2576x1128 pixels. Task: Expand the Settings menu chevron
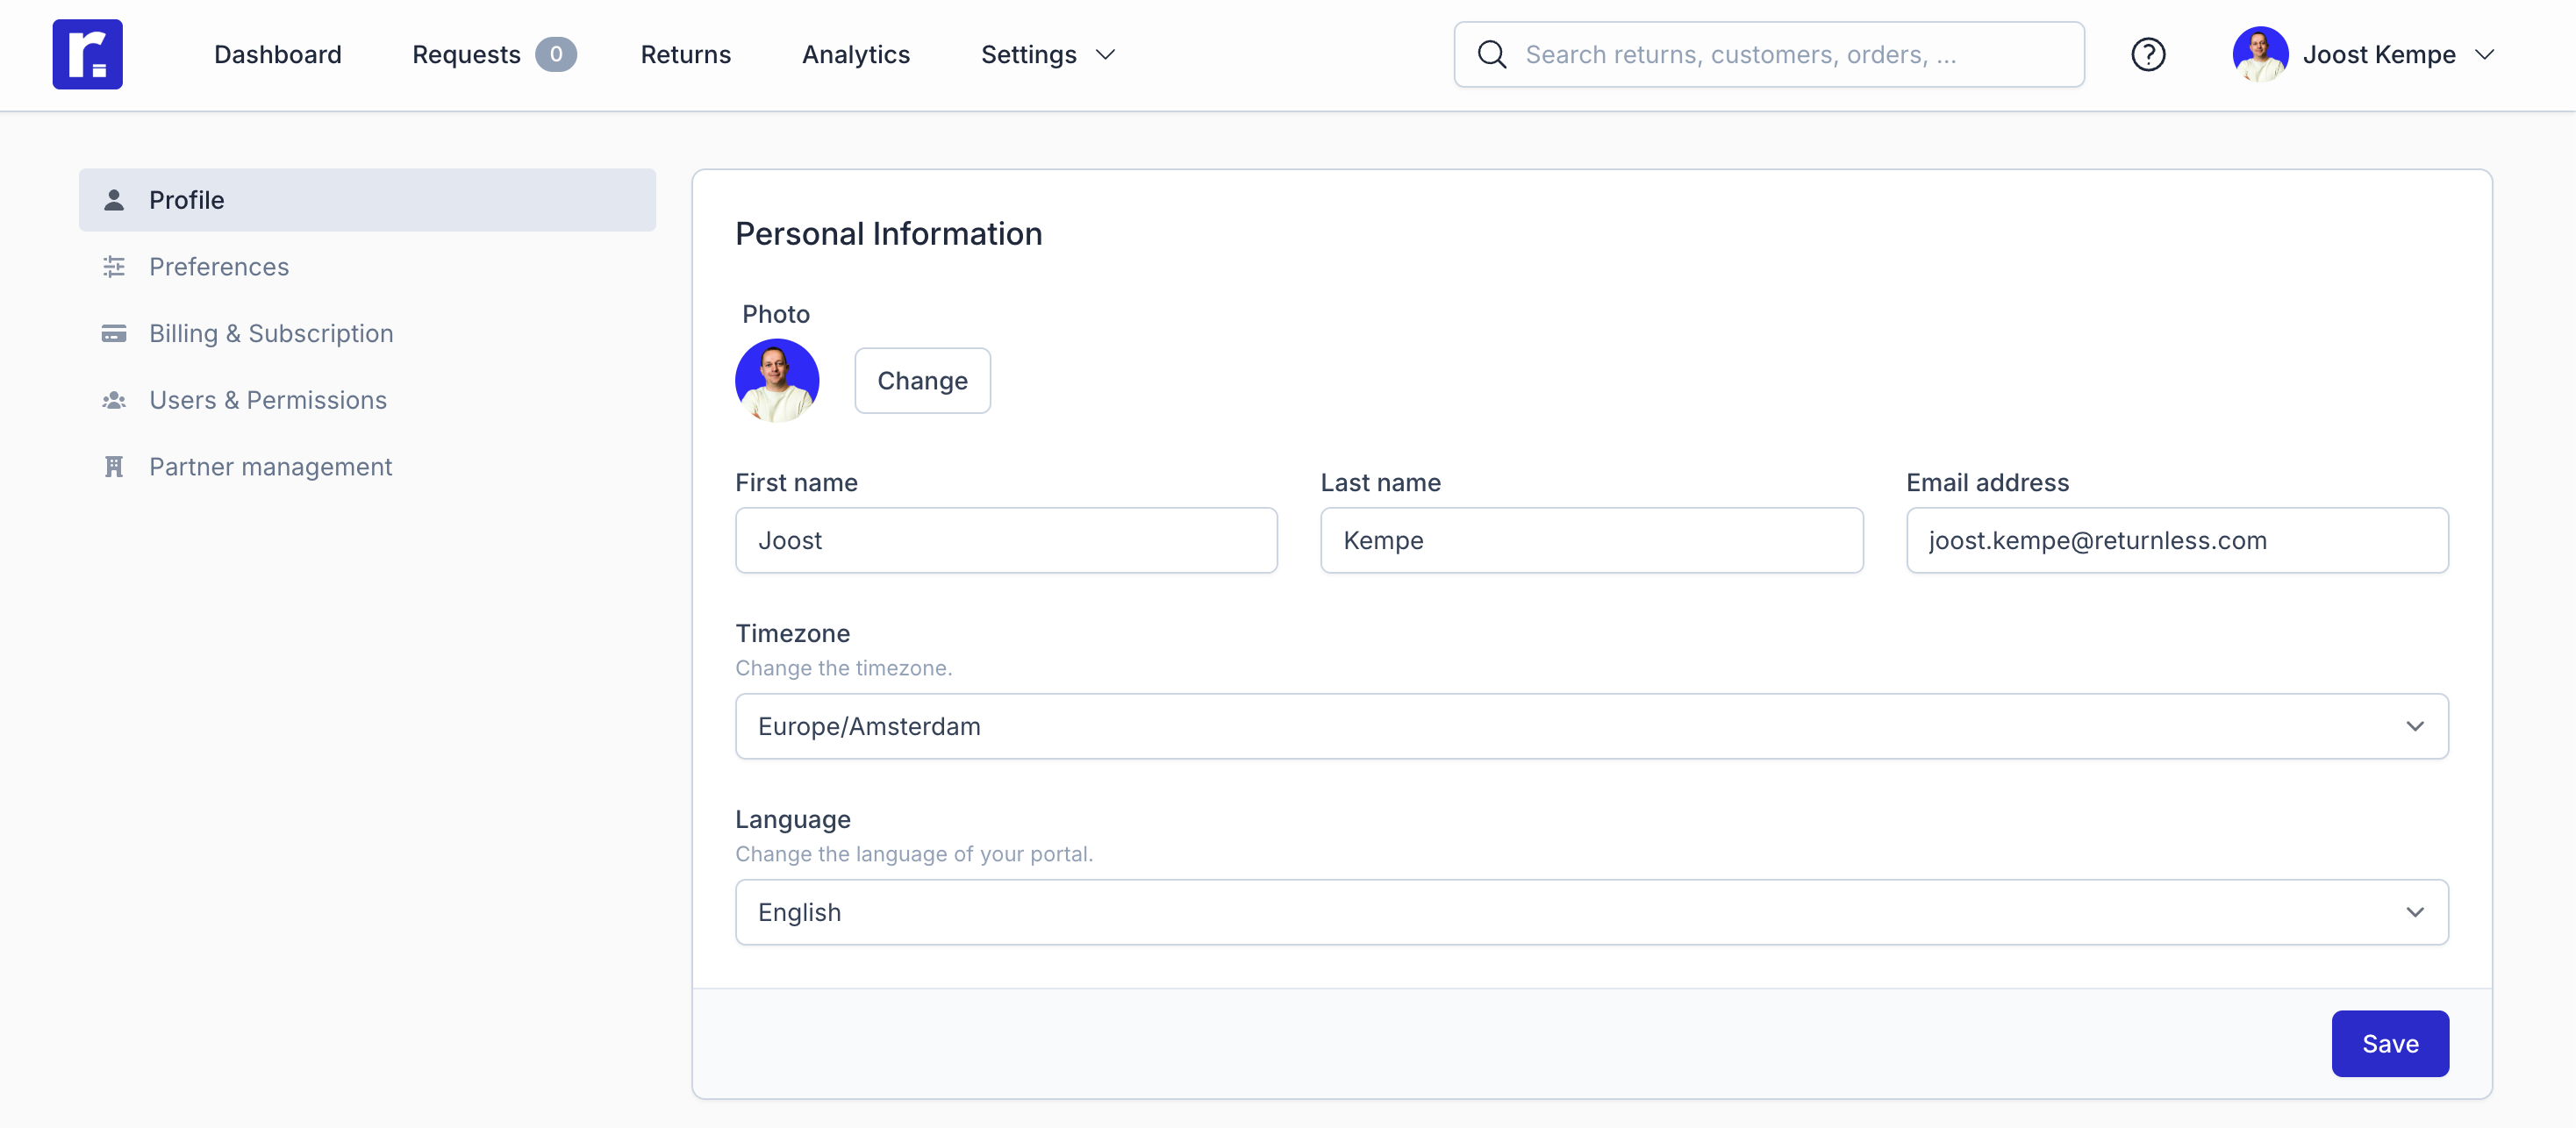pyautogui.click(x=1105, y=54)
